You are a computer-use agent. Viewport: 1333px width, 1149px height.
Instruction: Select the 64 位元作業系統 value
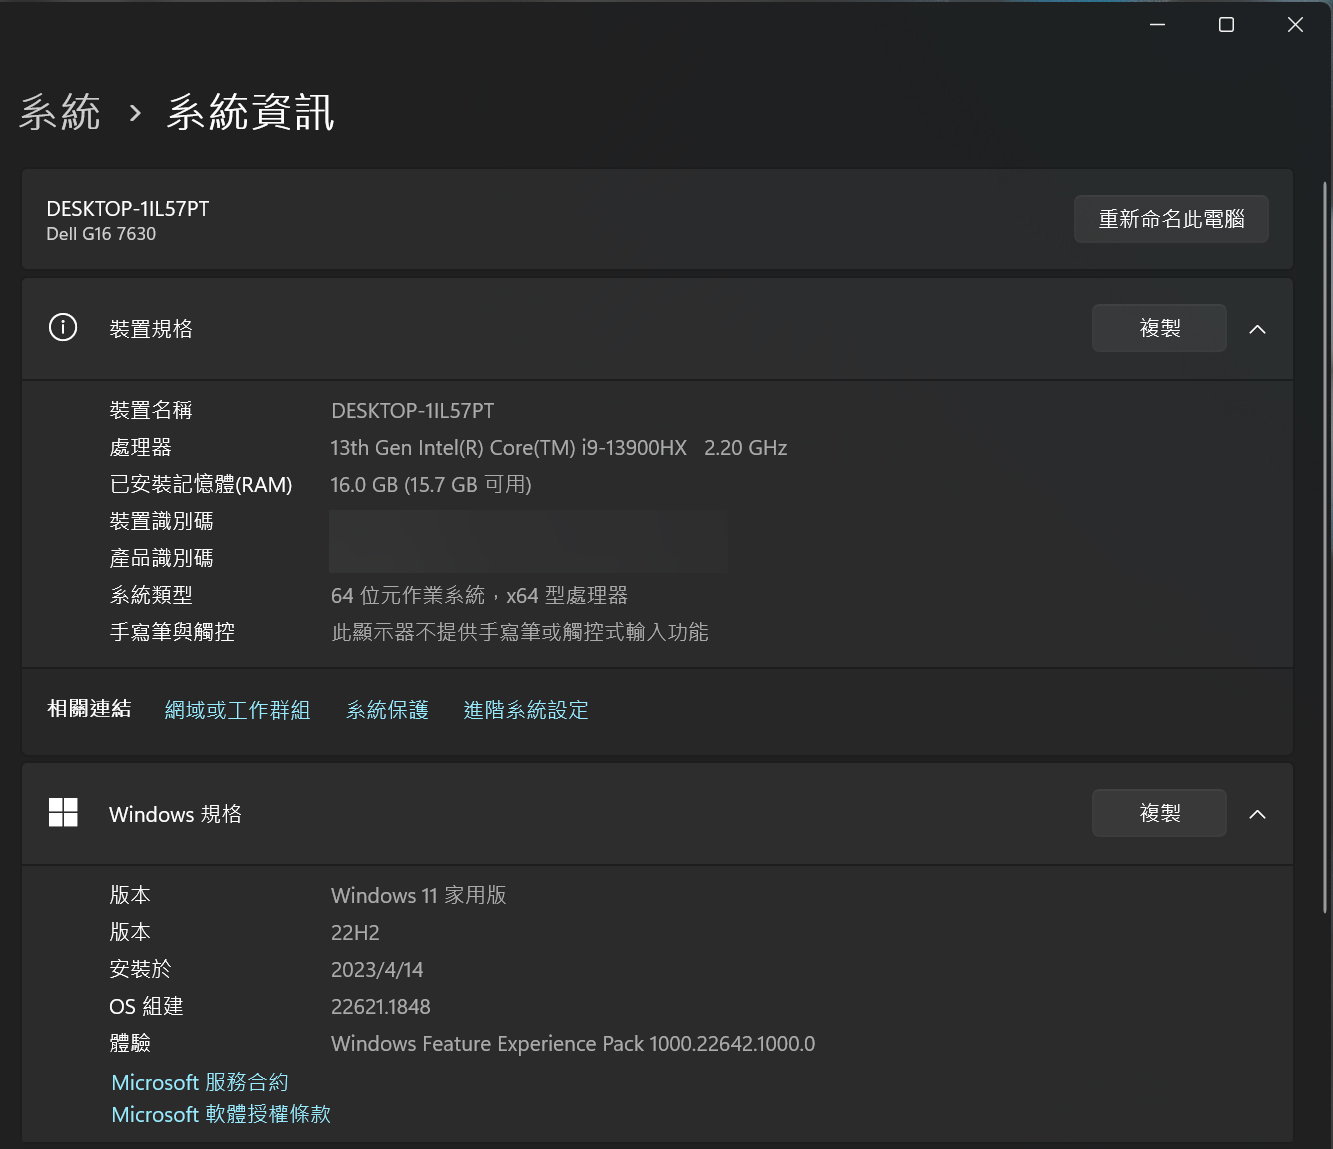pos(480,596)
